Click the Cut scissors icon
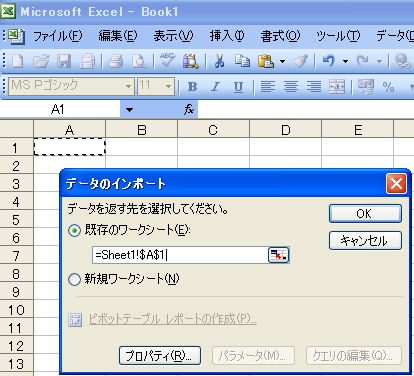Screen dimensions: 414x376 click(219, 61)
